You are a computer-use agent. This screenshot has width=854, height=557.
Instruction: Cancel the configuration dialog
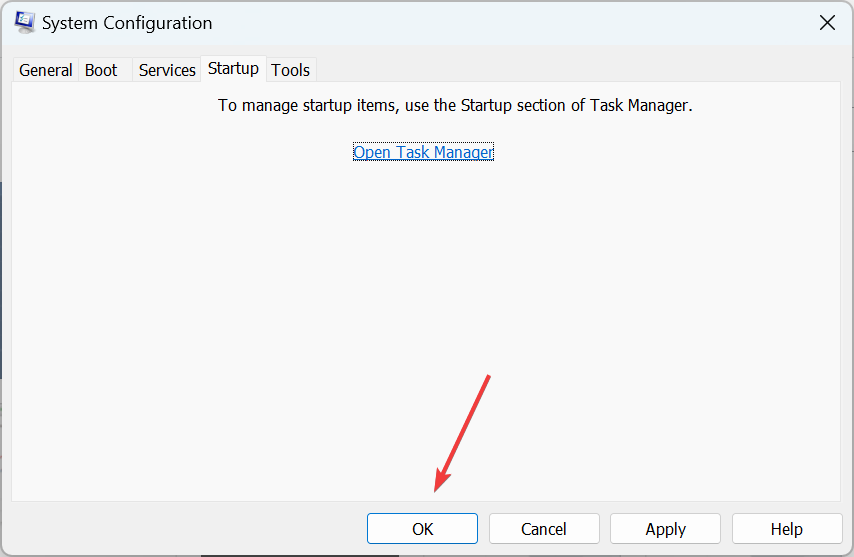[544, 529]
